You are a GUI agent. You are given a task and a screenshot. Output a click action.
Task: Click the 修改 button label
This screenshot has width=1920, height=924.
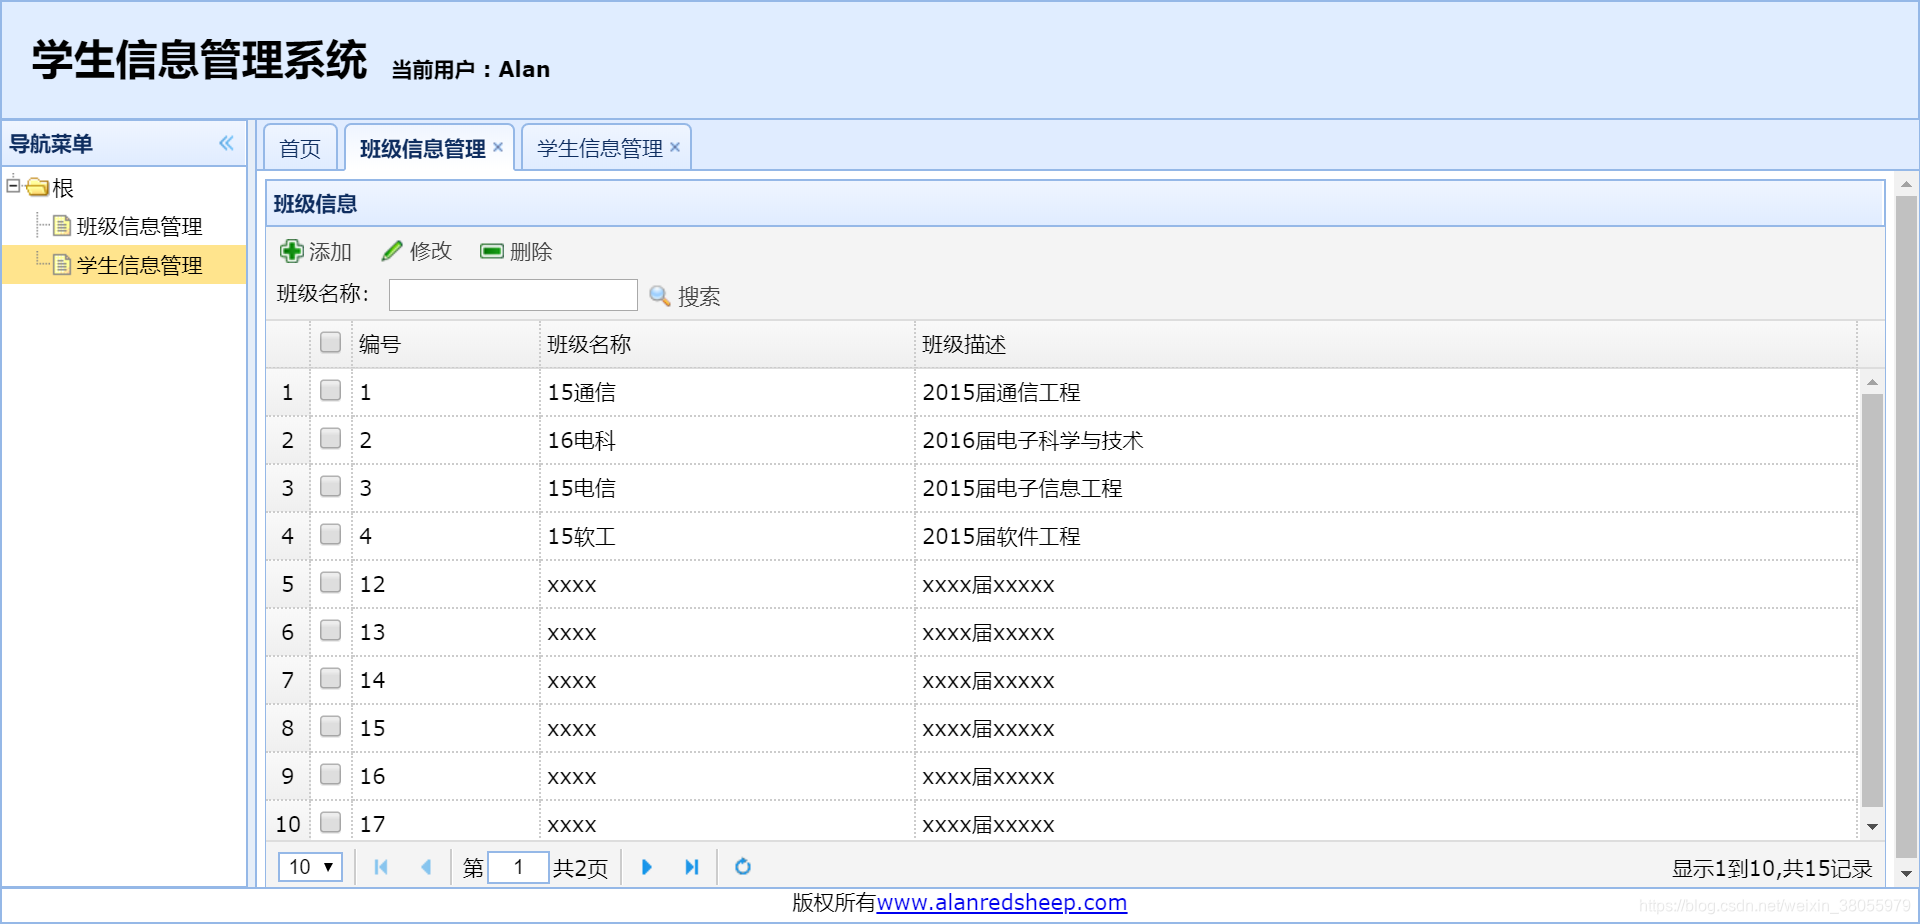431,252
